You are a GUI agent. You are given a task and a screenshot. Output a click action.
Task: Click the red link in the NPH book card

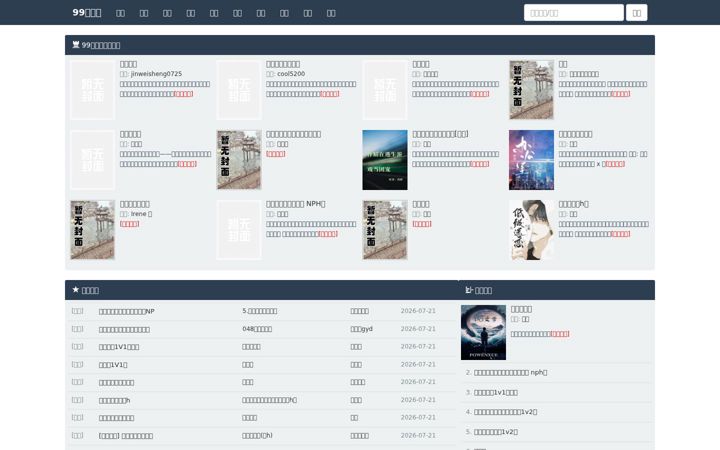(x=328, y=234)
